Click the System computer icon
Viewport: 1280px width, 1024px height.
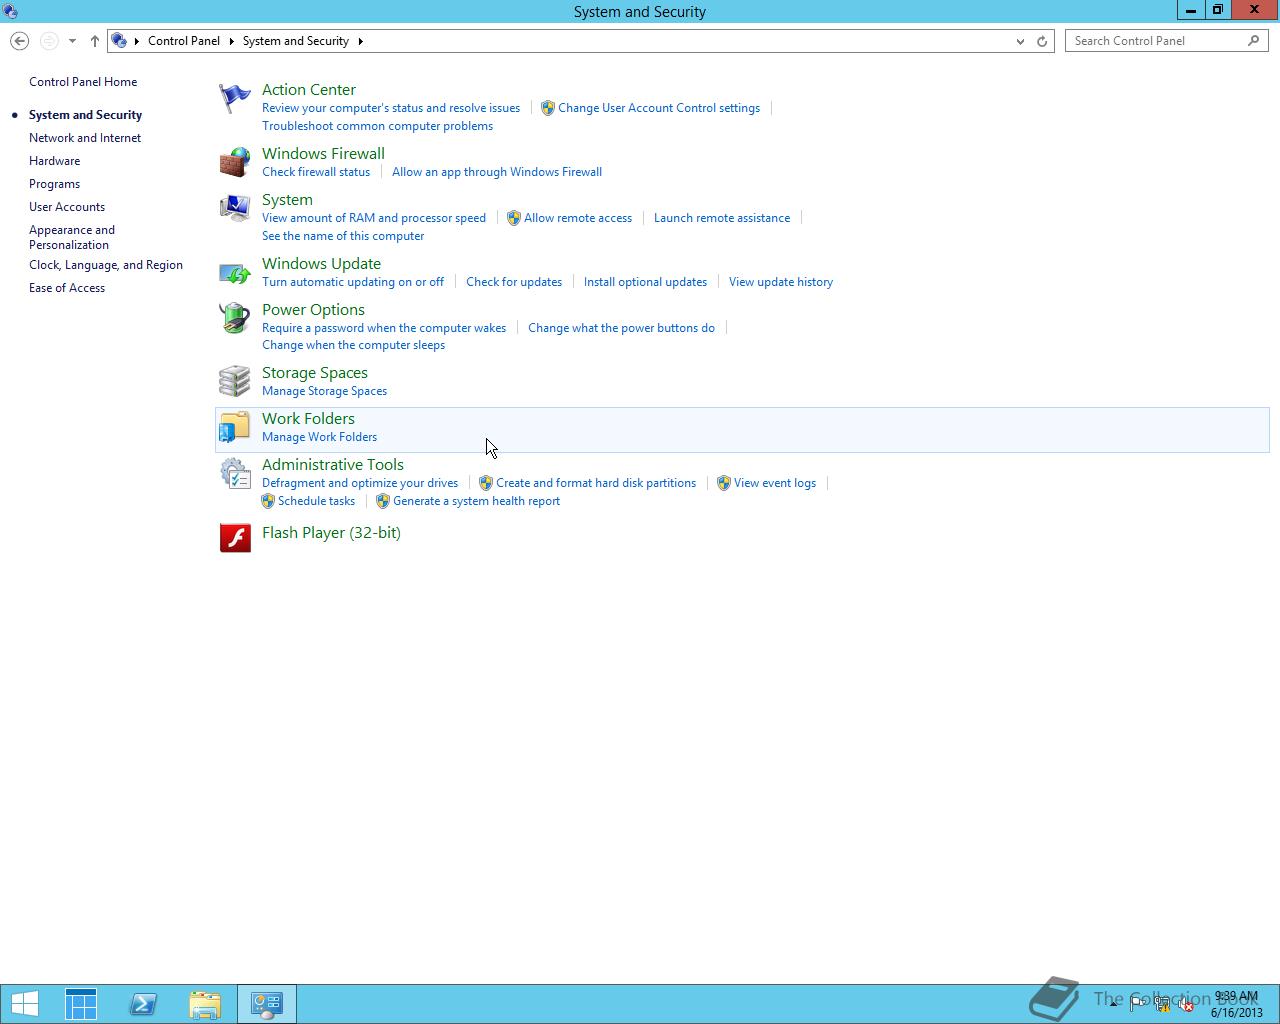click(x=235, y=208)
